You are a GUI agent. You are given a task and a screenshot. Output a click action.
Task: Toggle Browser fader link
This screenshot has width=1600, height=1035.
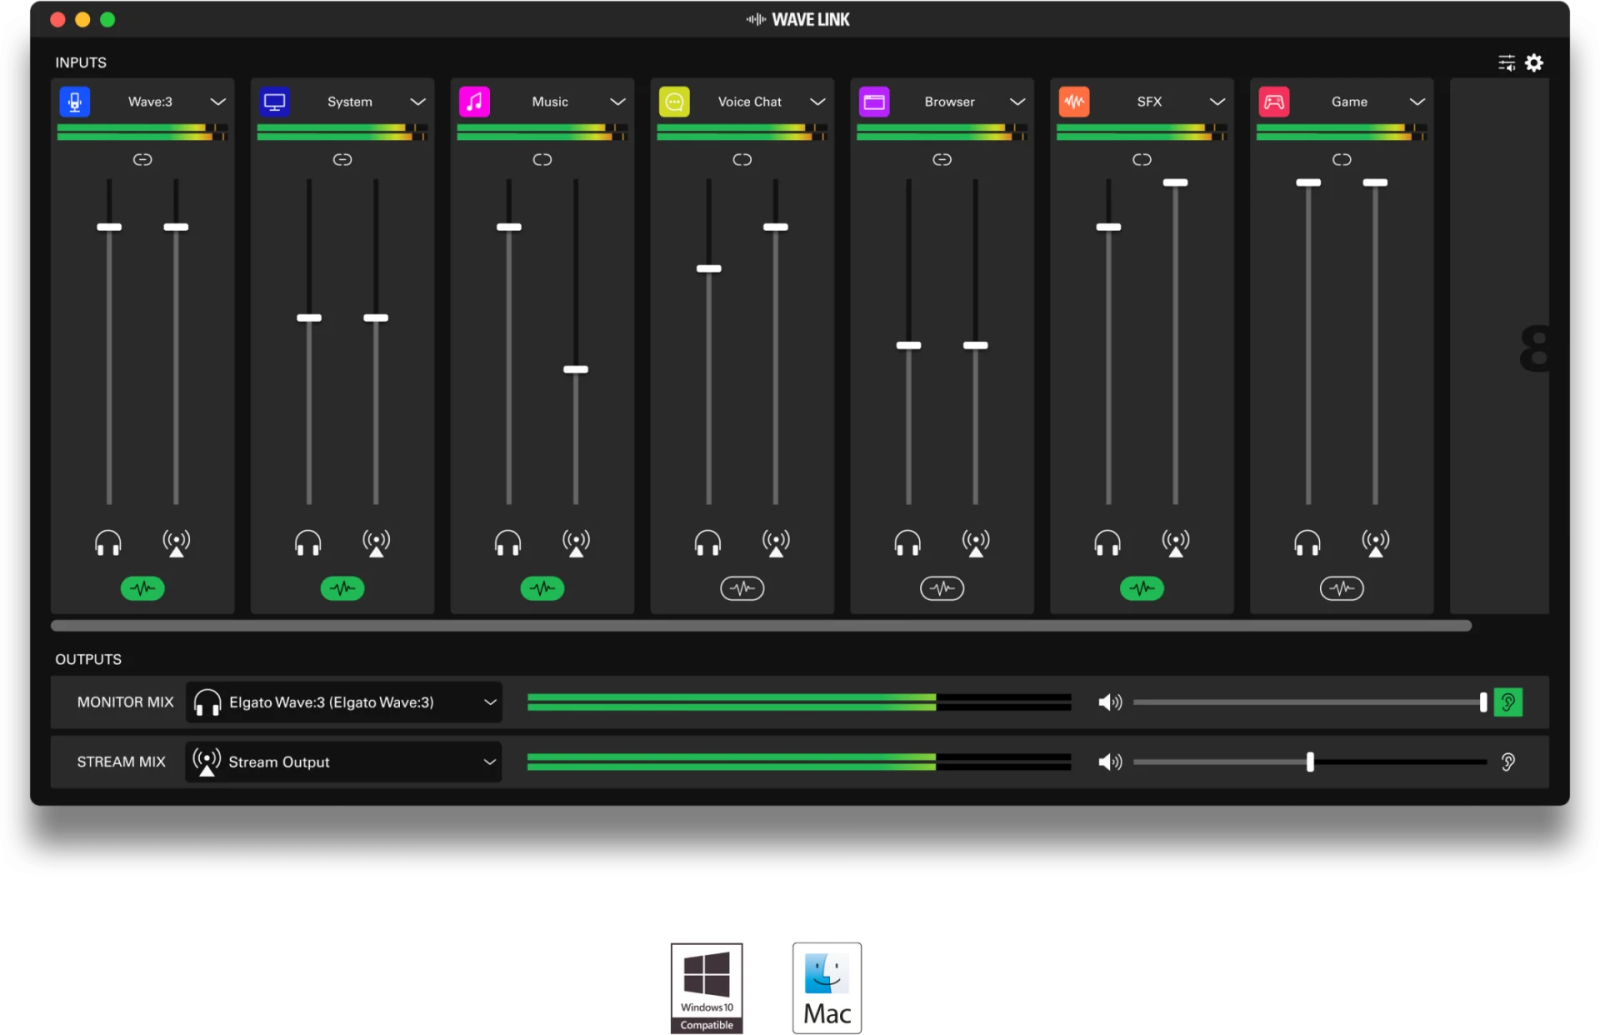(x=943, y=159)
